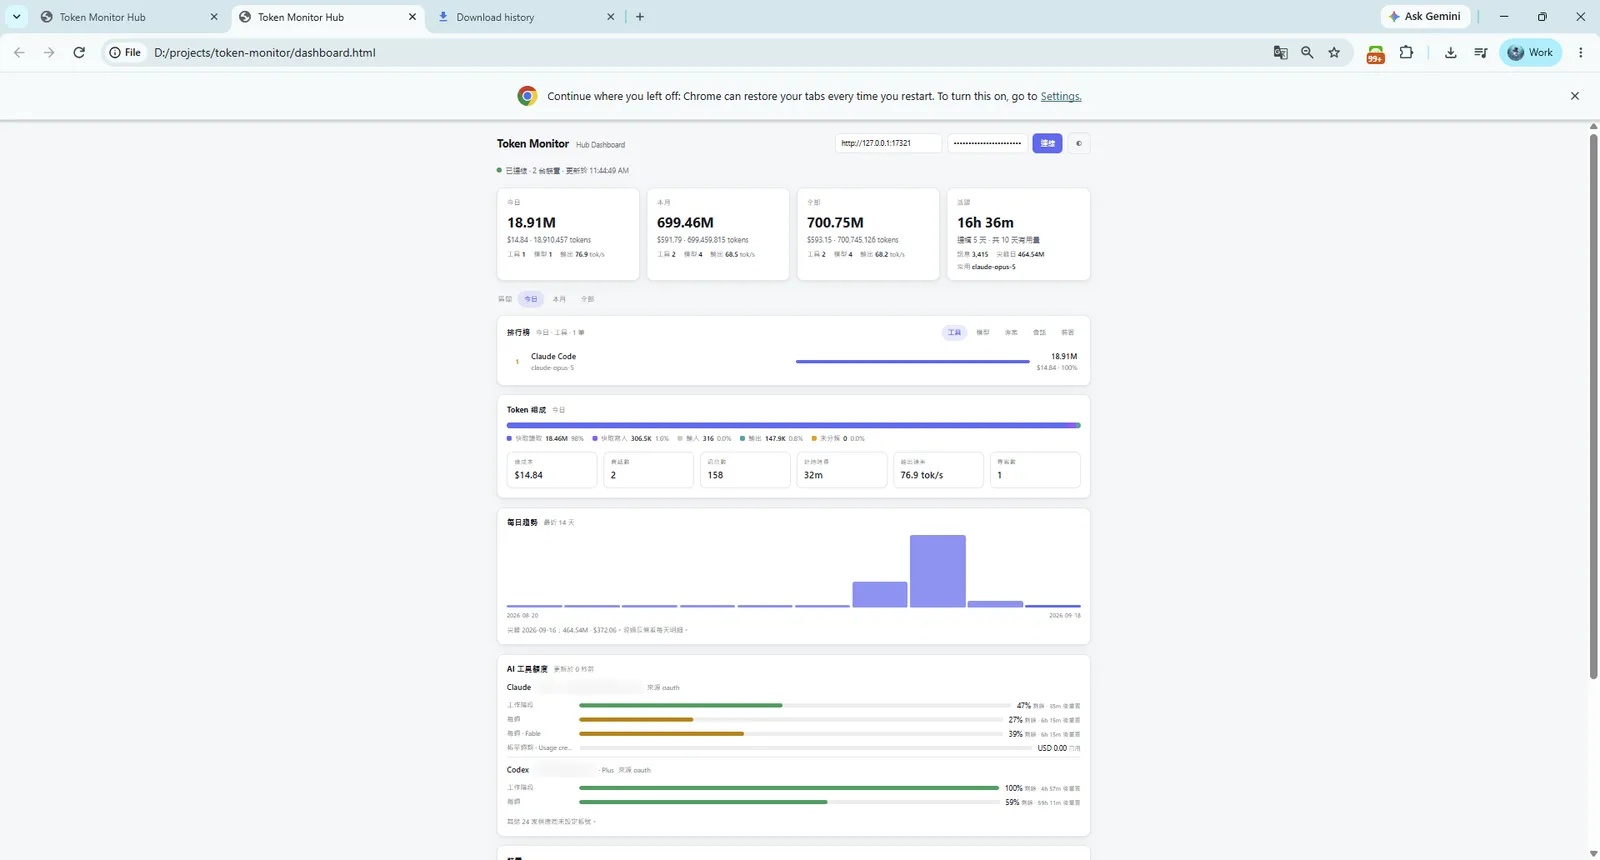The image size is (1600, 860).
Task: Open the tab search dropdown arrow
Action: (x=17, y=17)
